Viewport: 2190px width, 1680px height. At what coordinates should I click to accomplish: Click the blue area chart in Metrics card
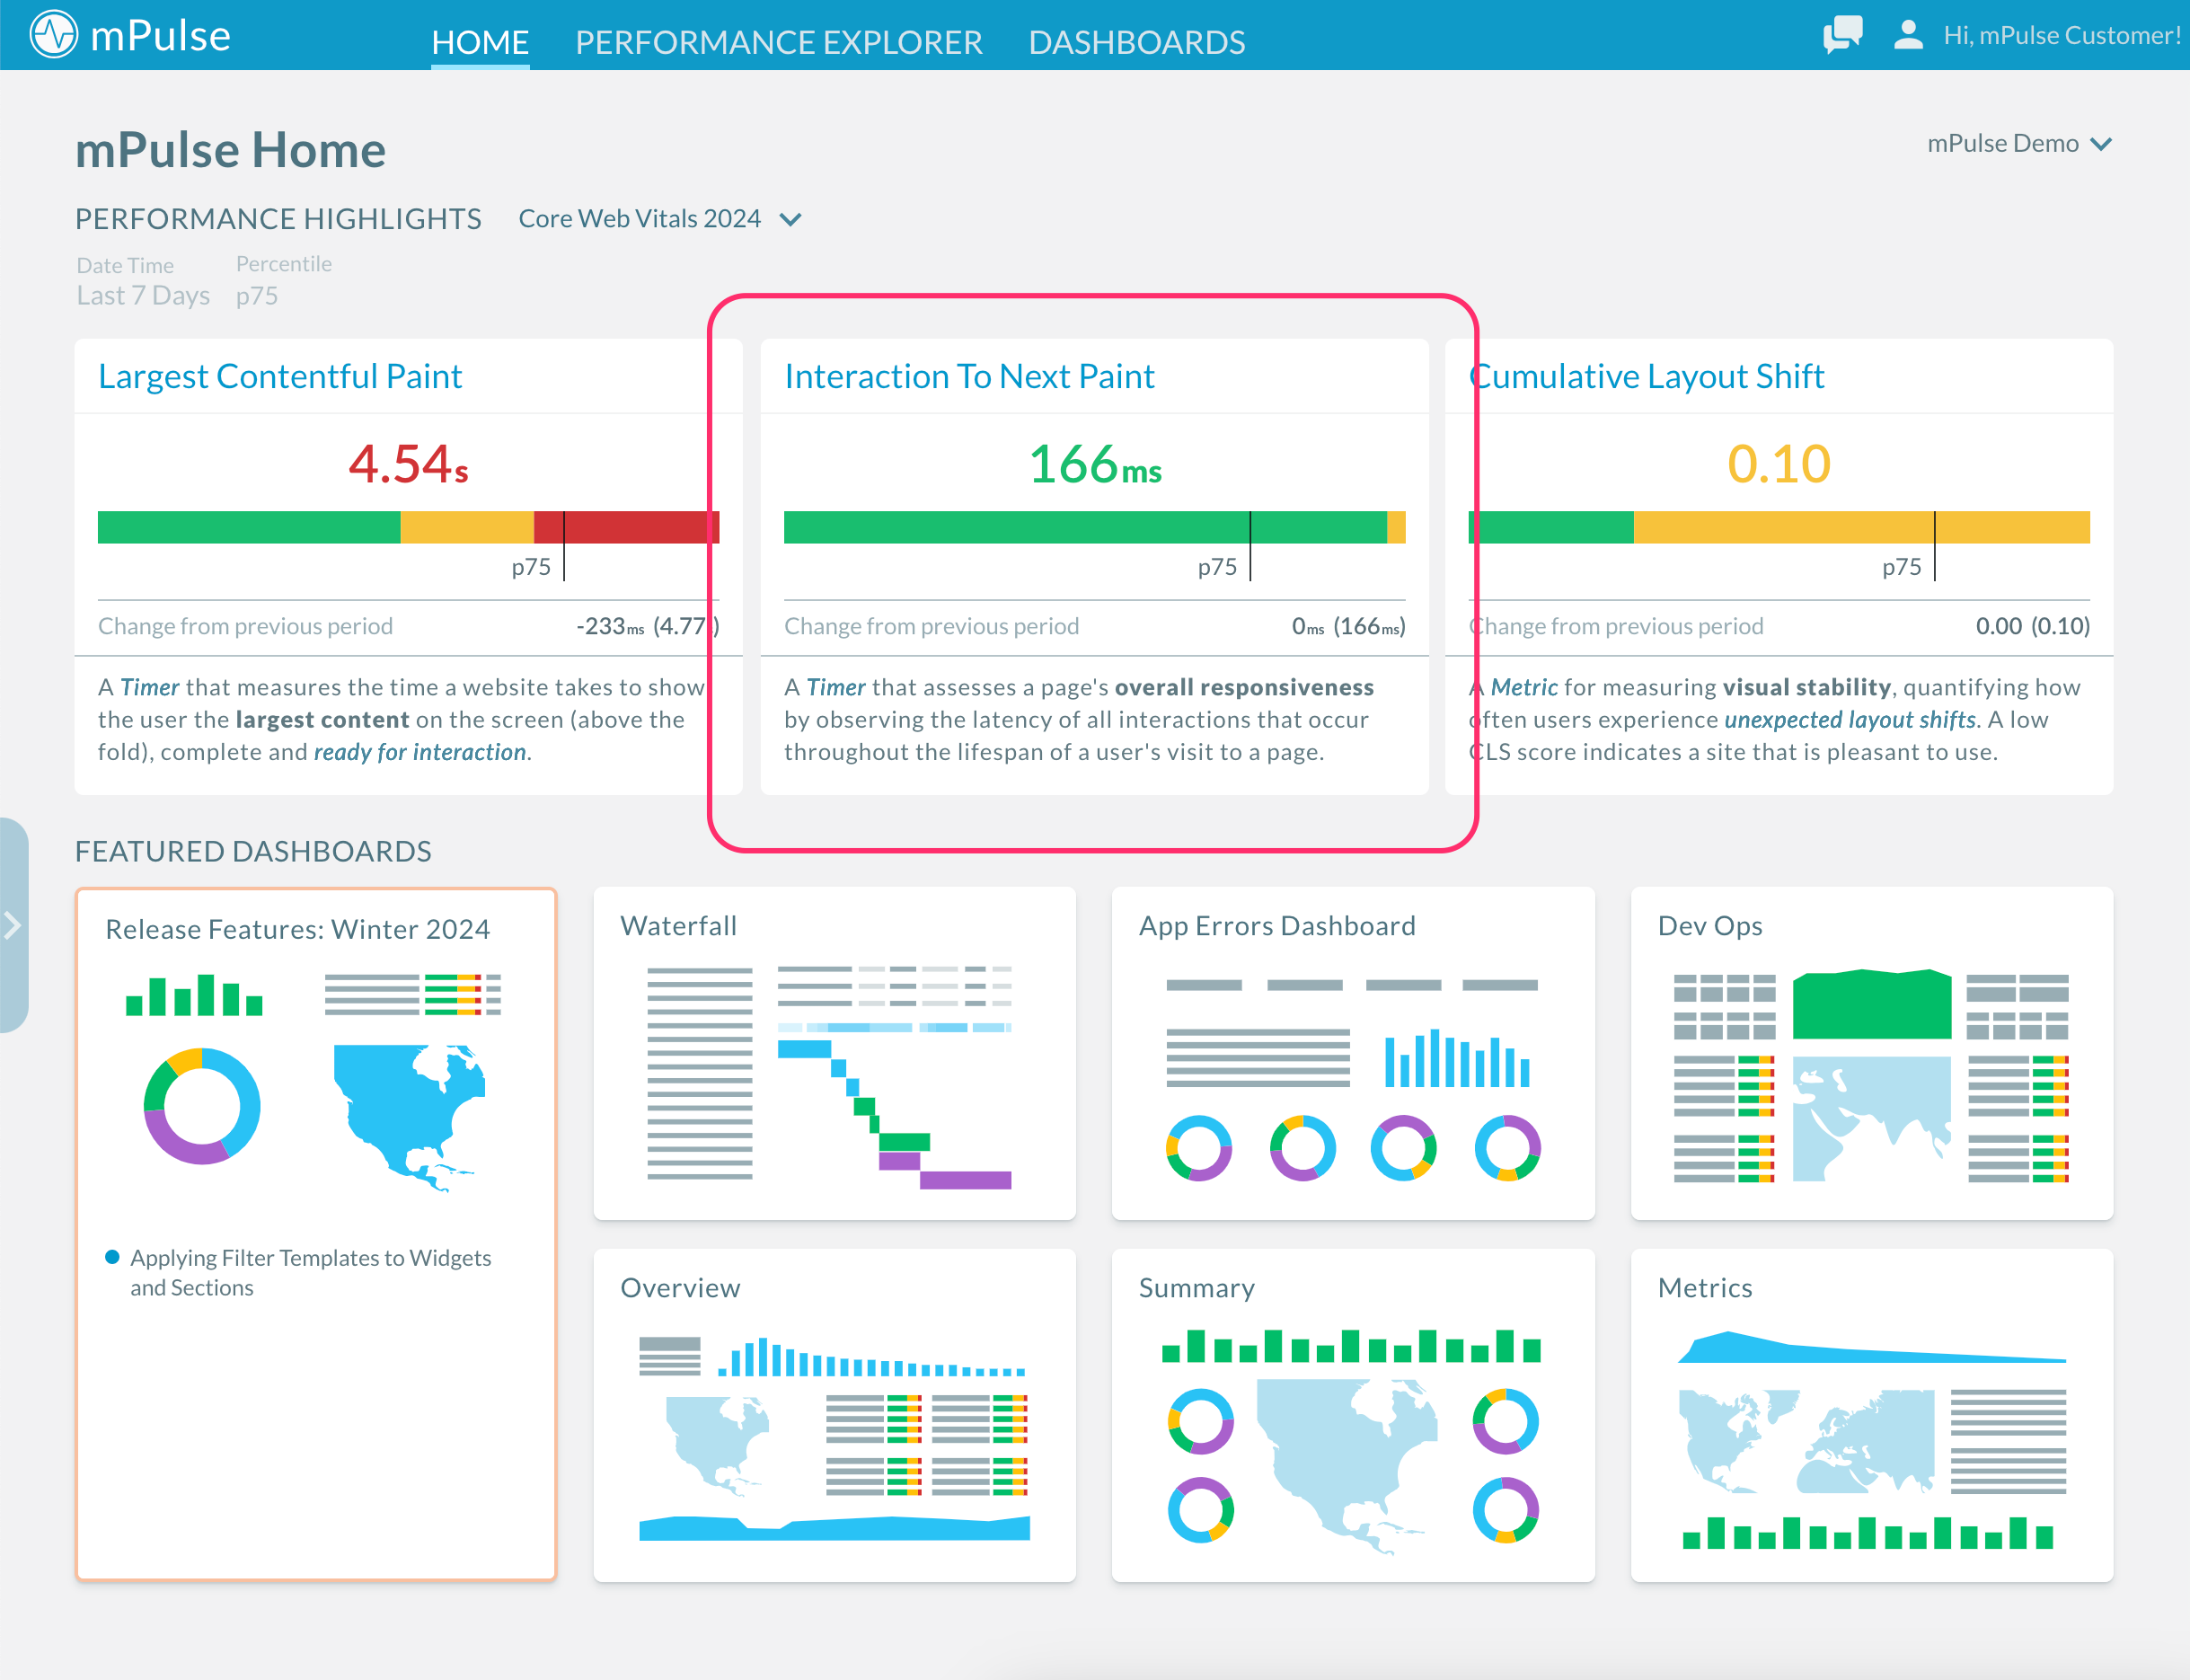(x=1871, y=1346)
